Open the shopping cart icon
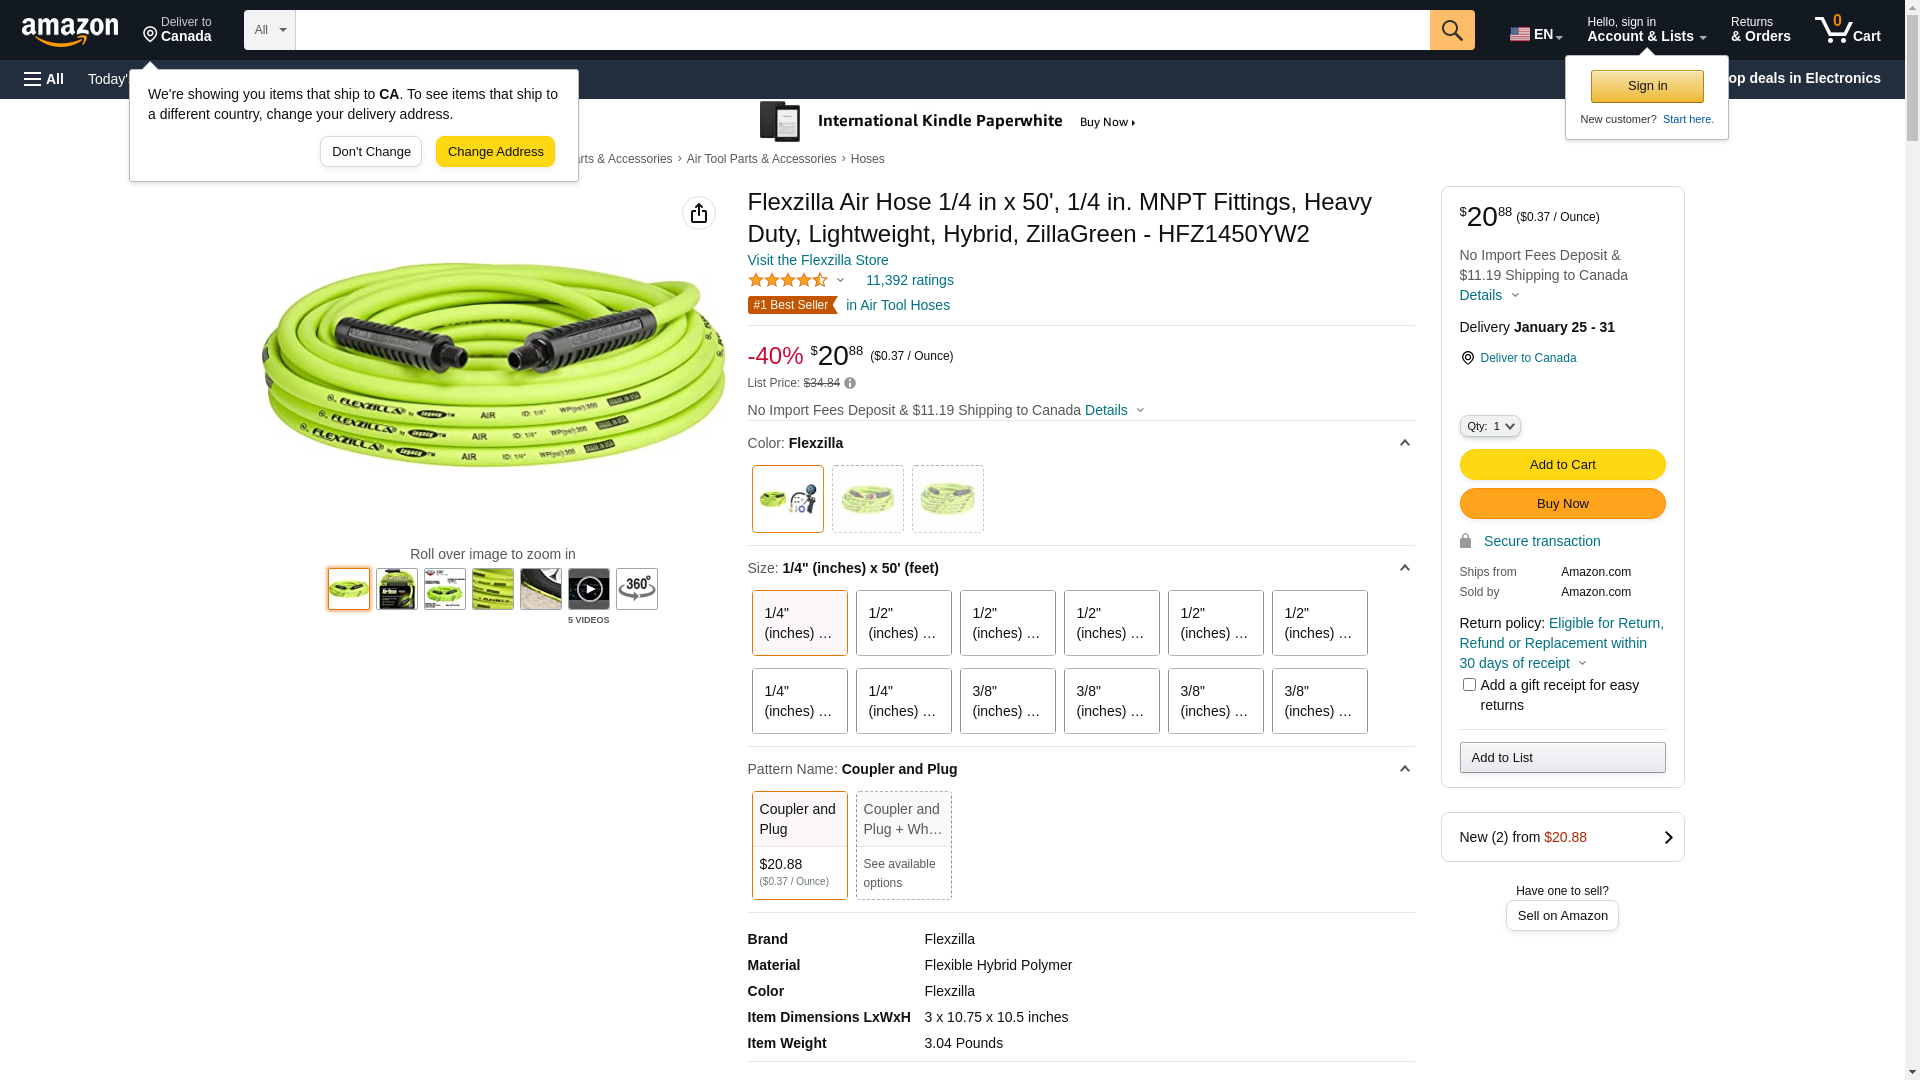The height and width of the screenshot is (1080, 1920). [1847, 30]
